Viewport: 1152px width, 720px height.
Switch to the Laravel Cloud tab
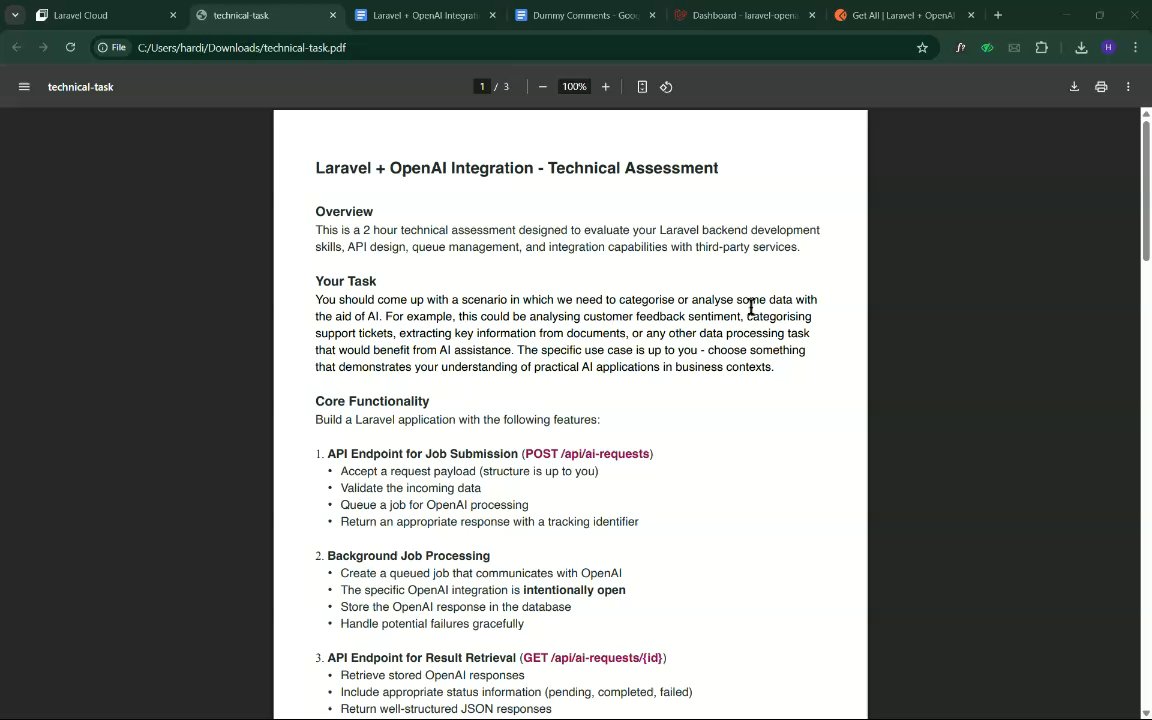pyautogui.click(x=107, y=15)
